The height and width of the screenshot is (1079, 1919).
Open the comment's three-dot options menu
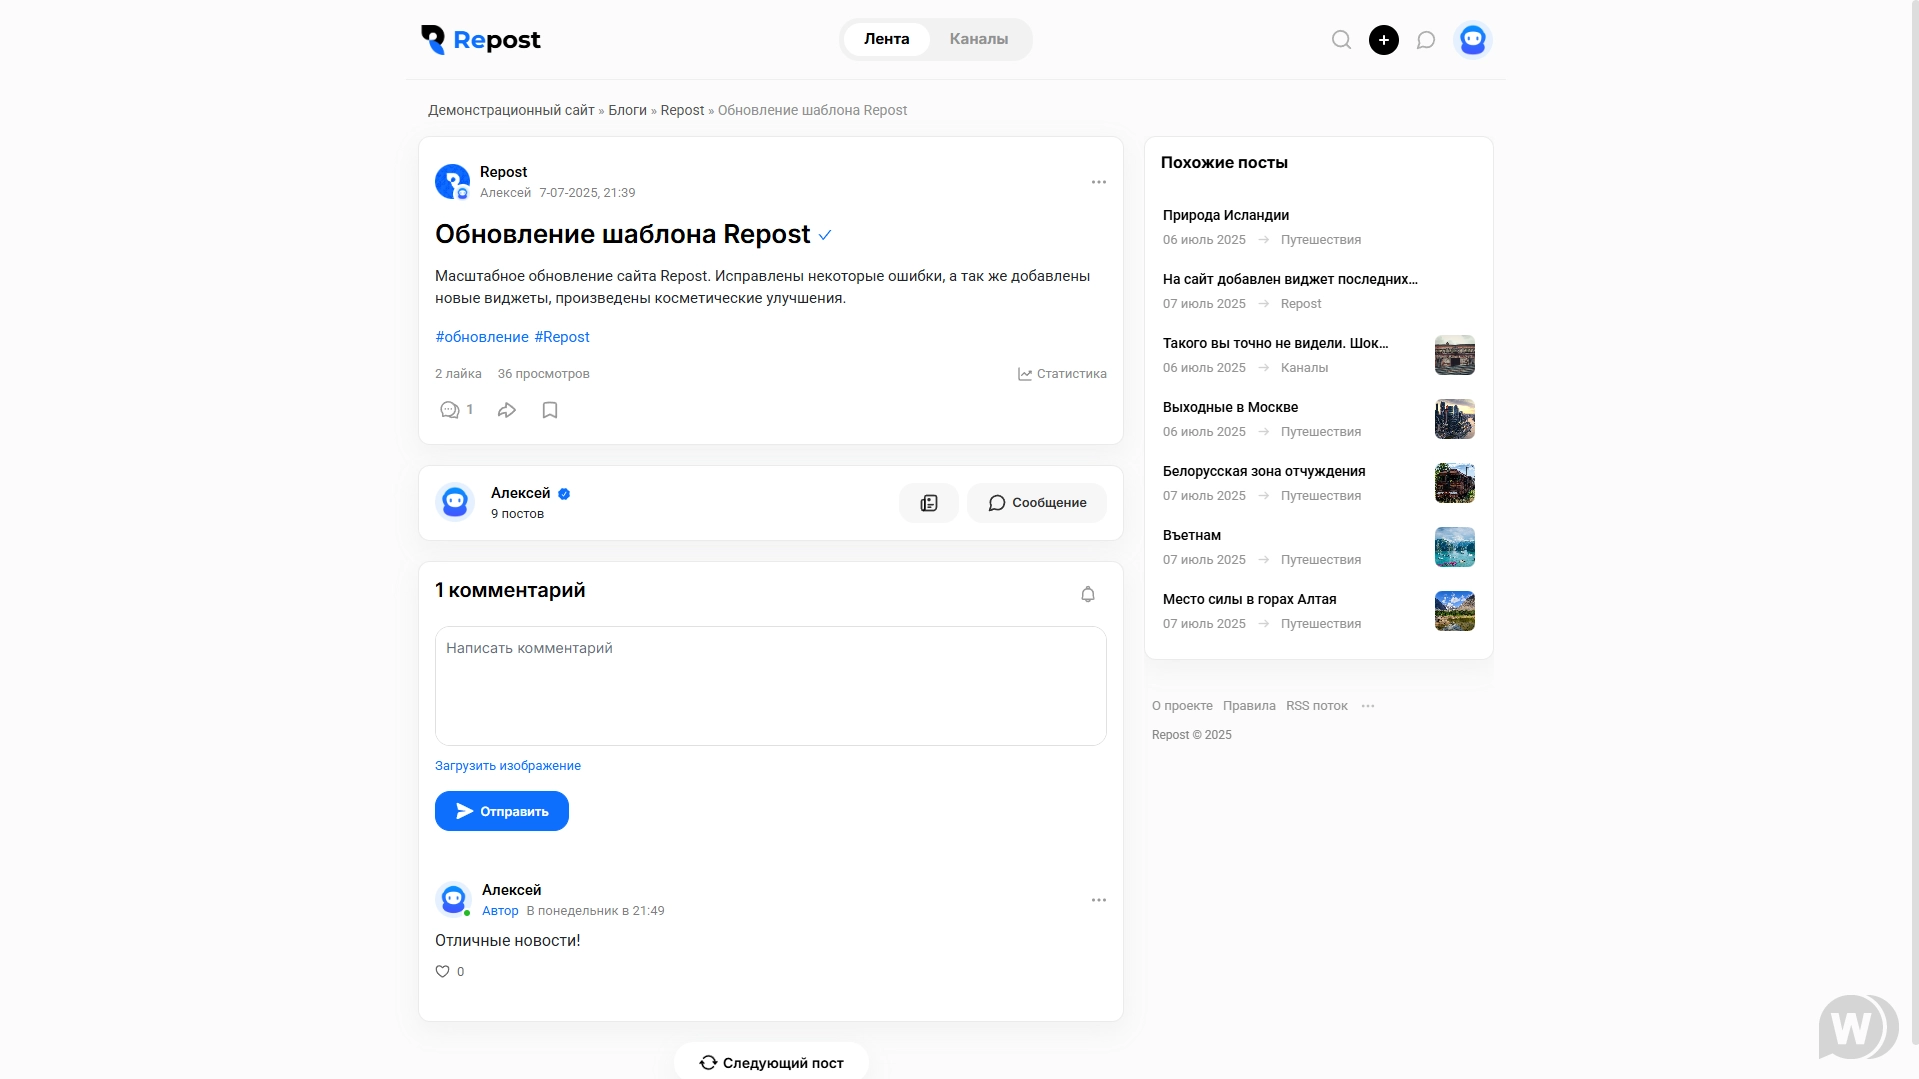pyautogui.click(x=1098, y=900)
